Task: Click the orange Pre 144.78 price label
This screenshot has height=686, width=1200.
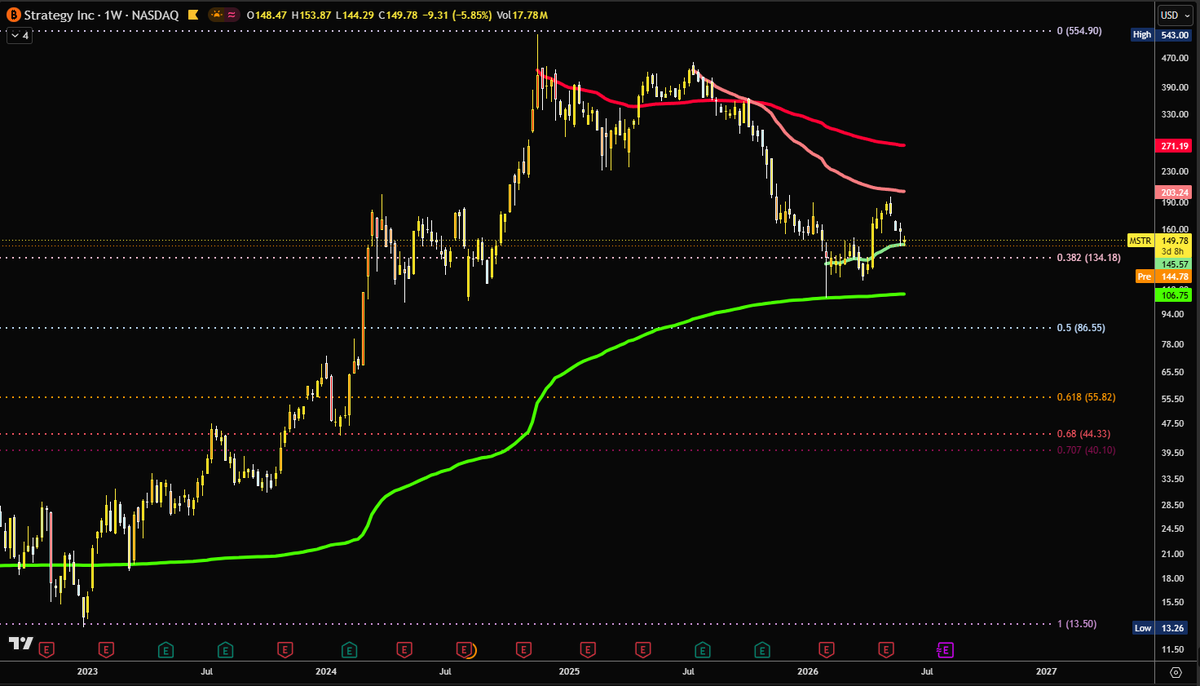Action: pos(1163,276)
